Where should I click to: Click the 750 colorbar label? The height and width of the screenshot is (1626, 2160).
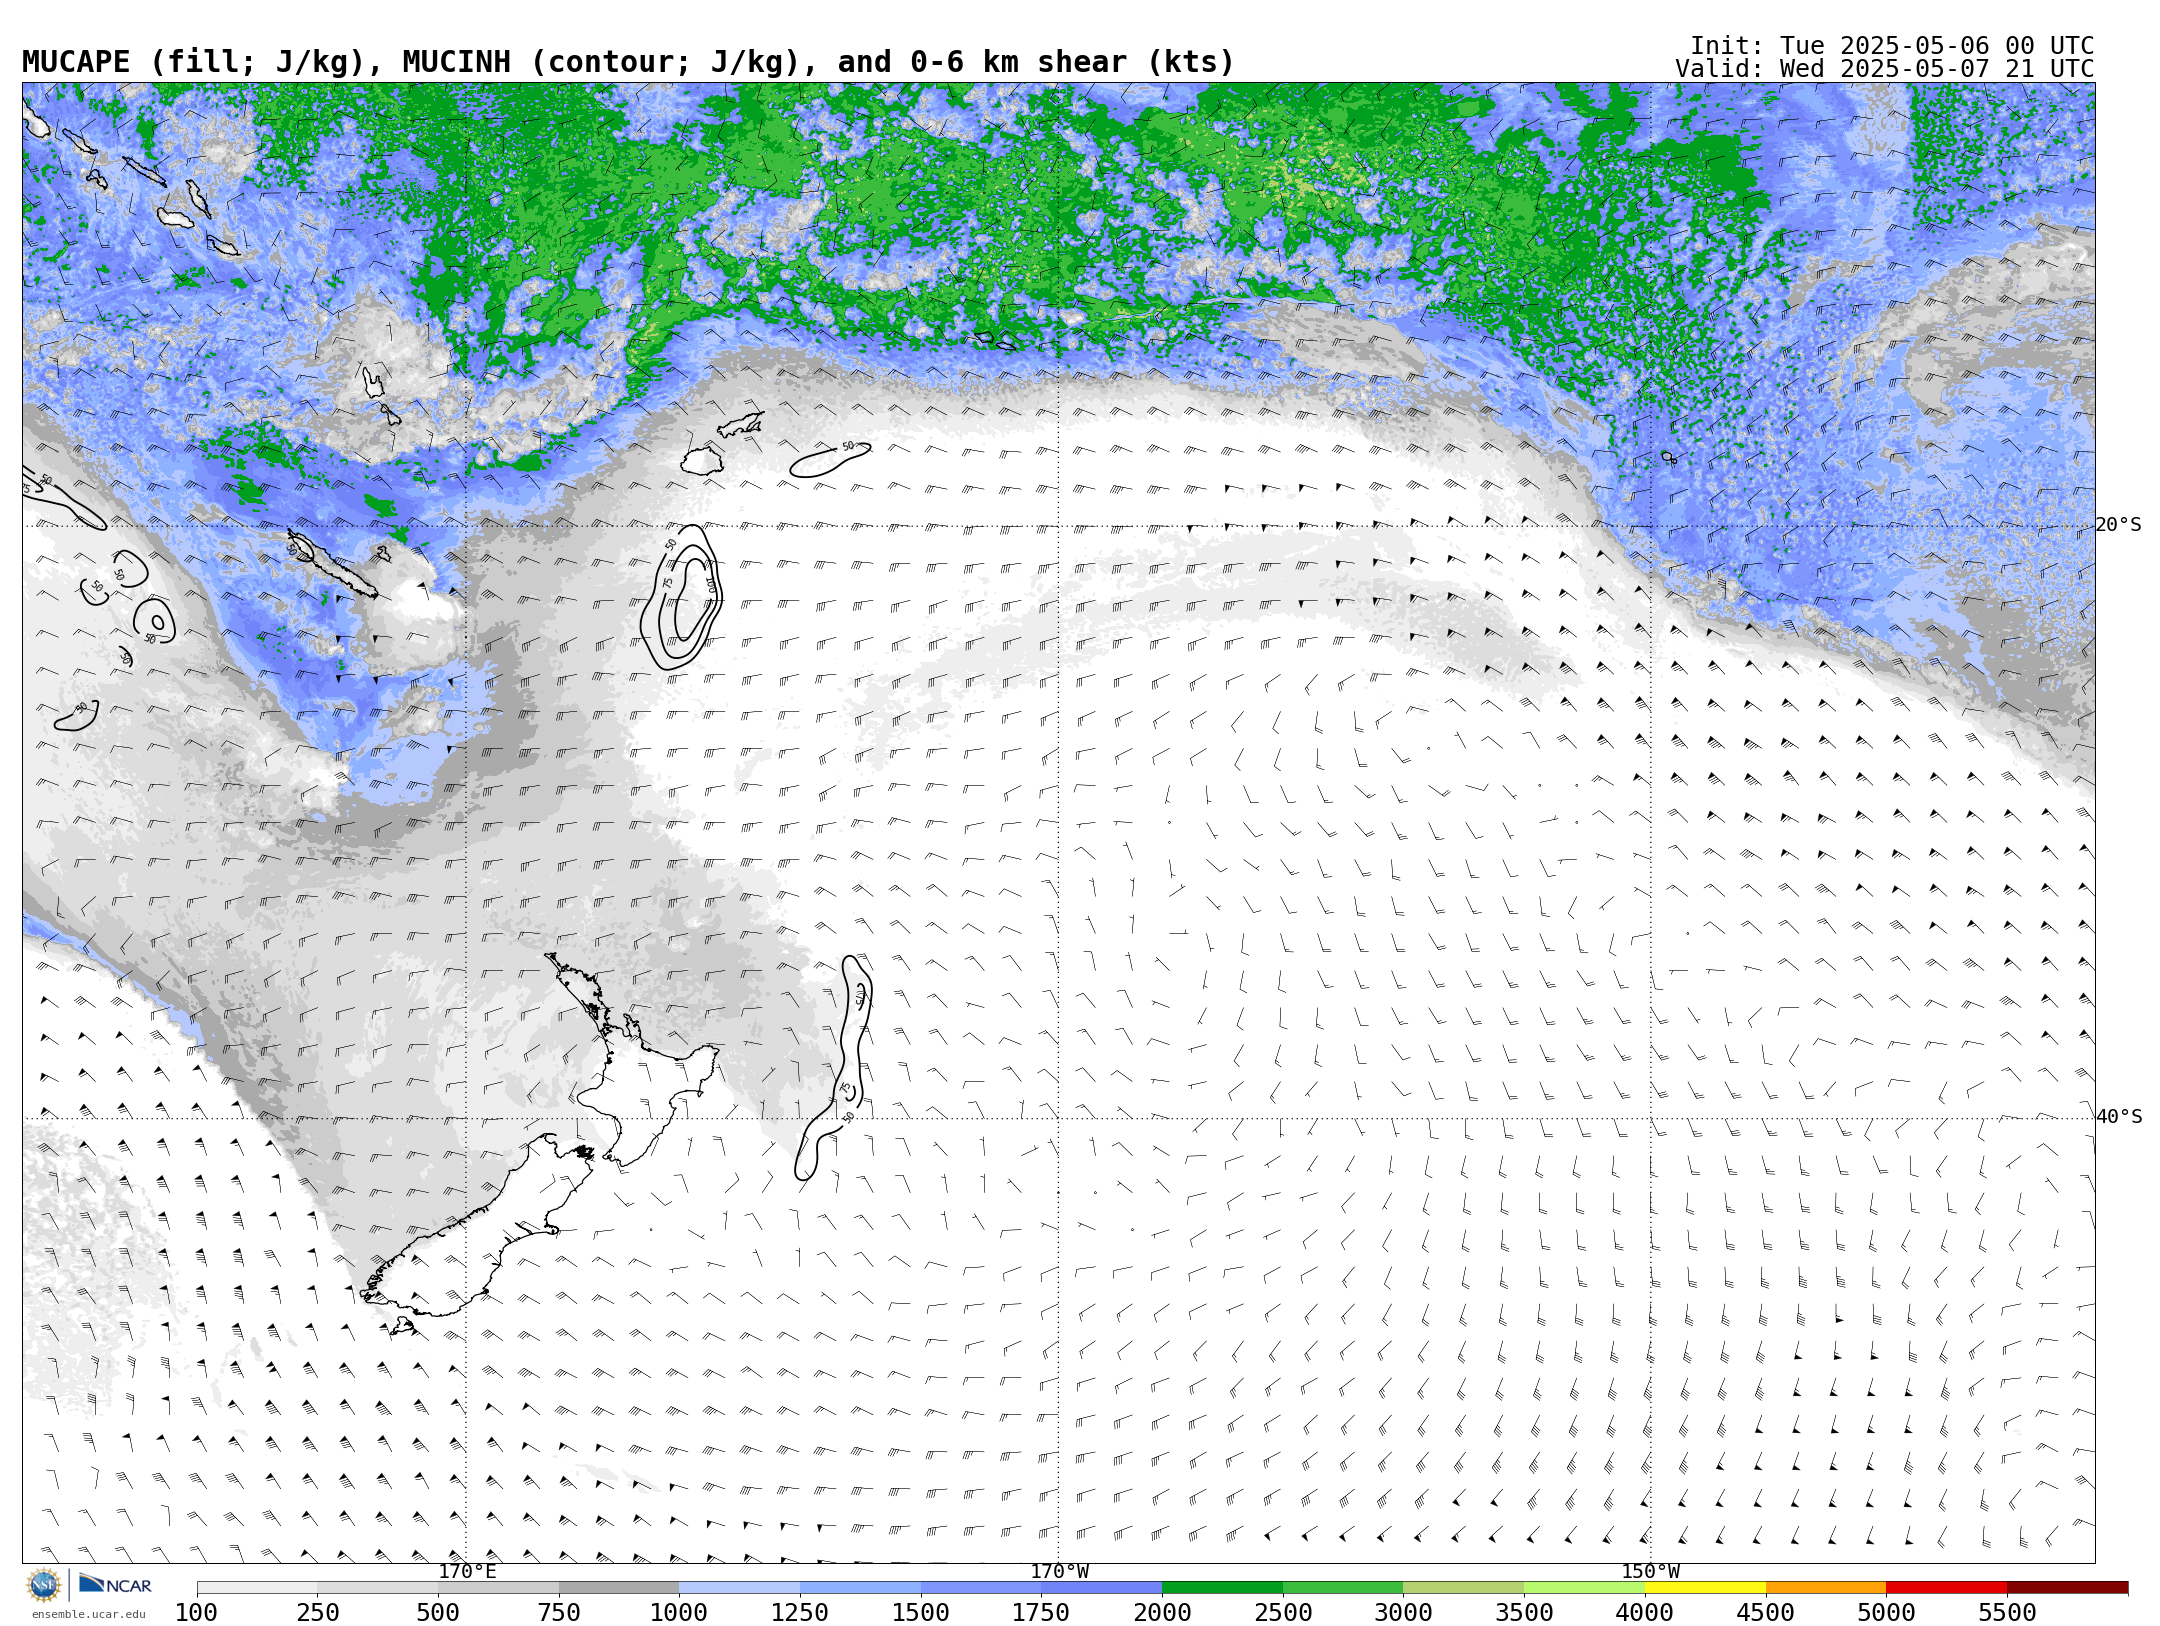pos(559,1613)
